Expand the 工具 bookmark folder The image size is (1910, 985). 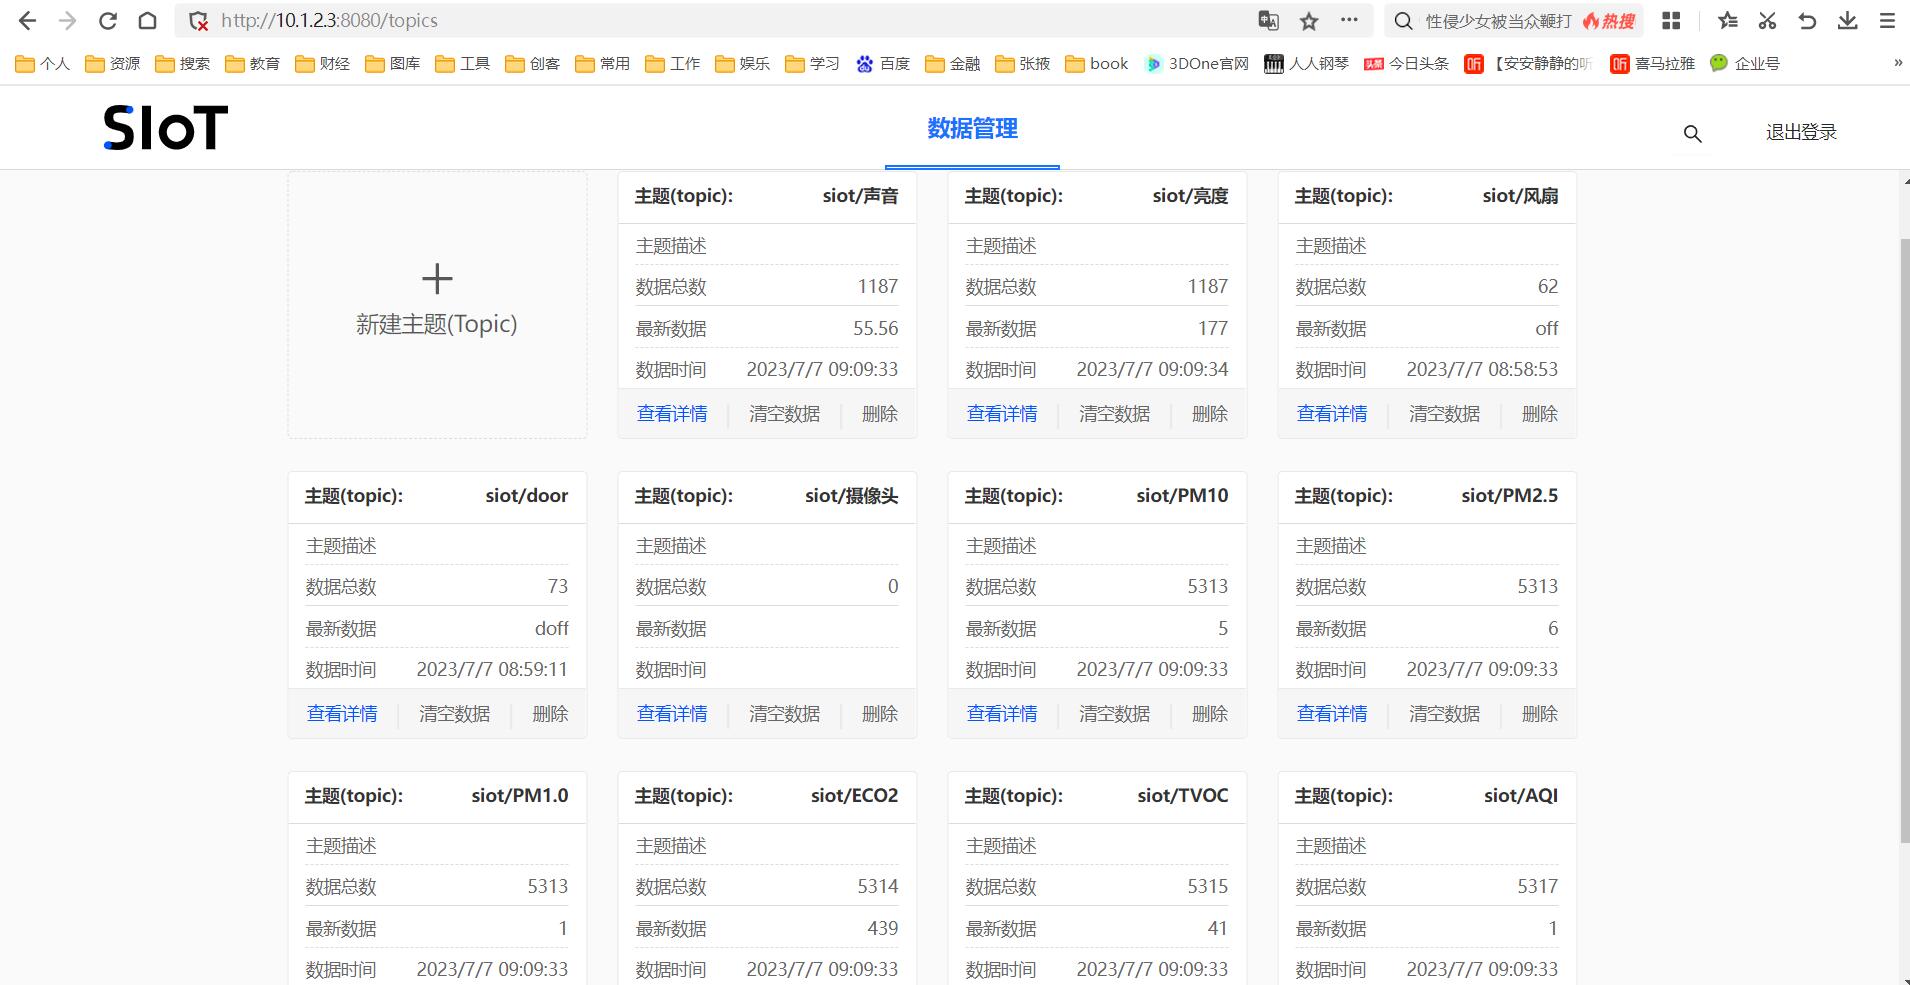tap(462, 63)
